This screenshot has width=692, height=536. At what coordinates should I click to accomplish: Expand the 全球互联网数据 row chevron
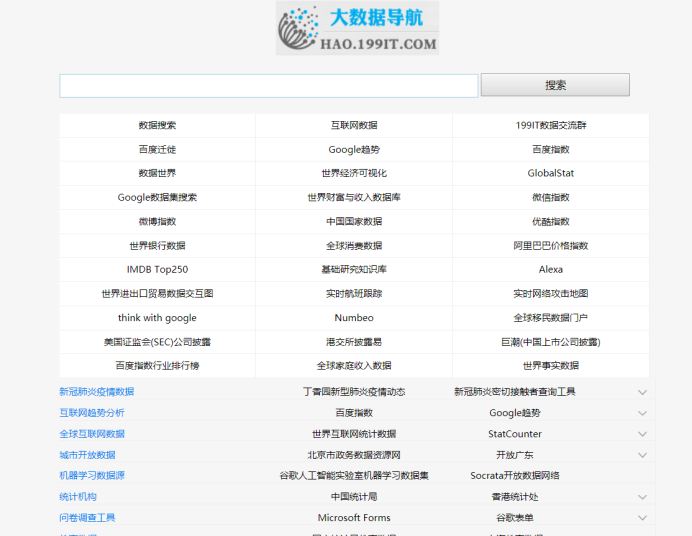click(x=643, y=434)
